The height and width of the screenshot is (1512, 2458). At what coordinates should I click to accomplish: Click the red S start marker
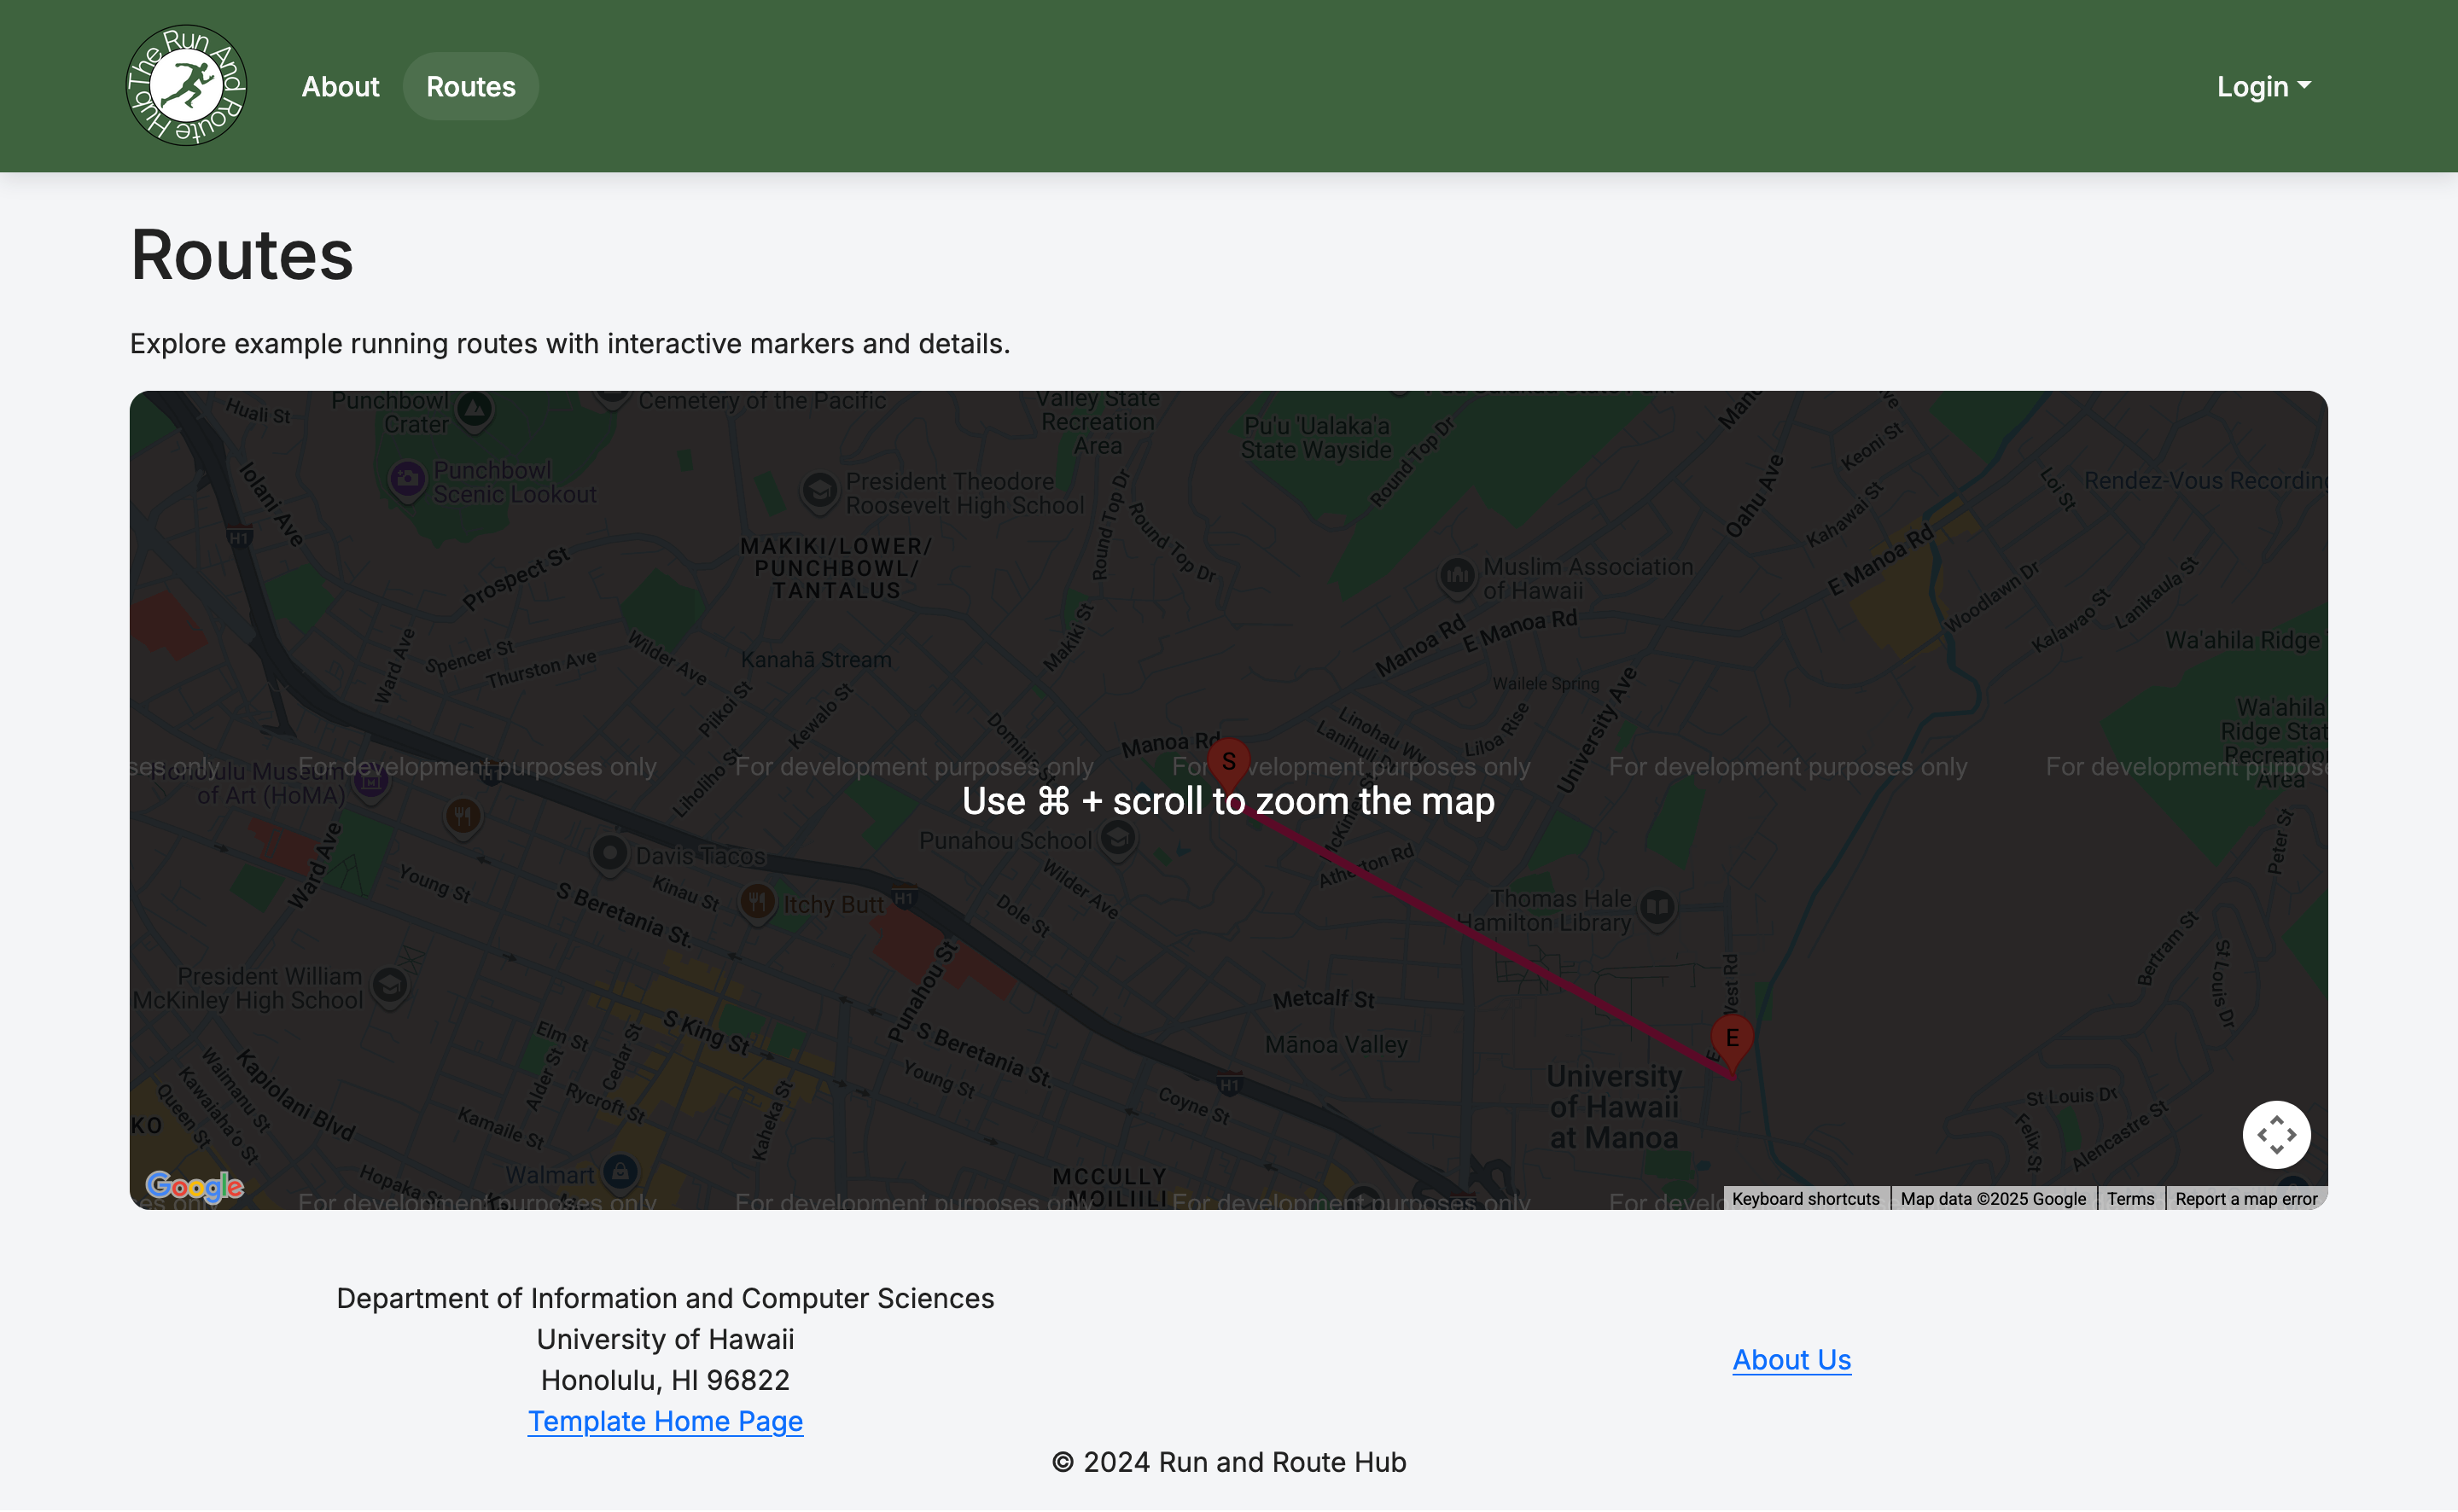pos(1228,762)
